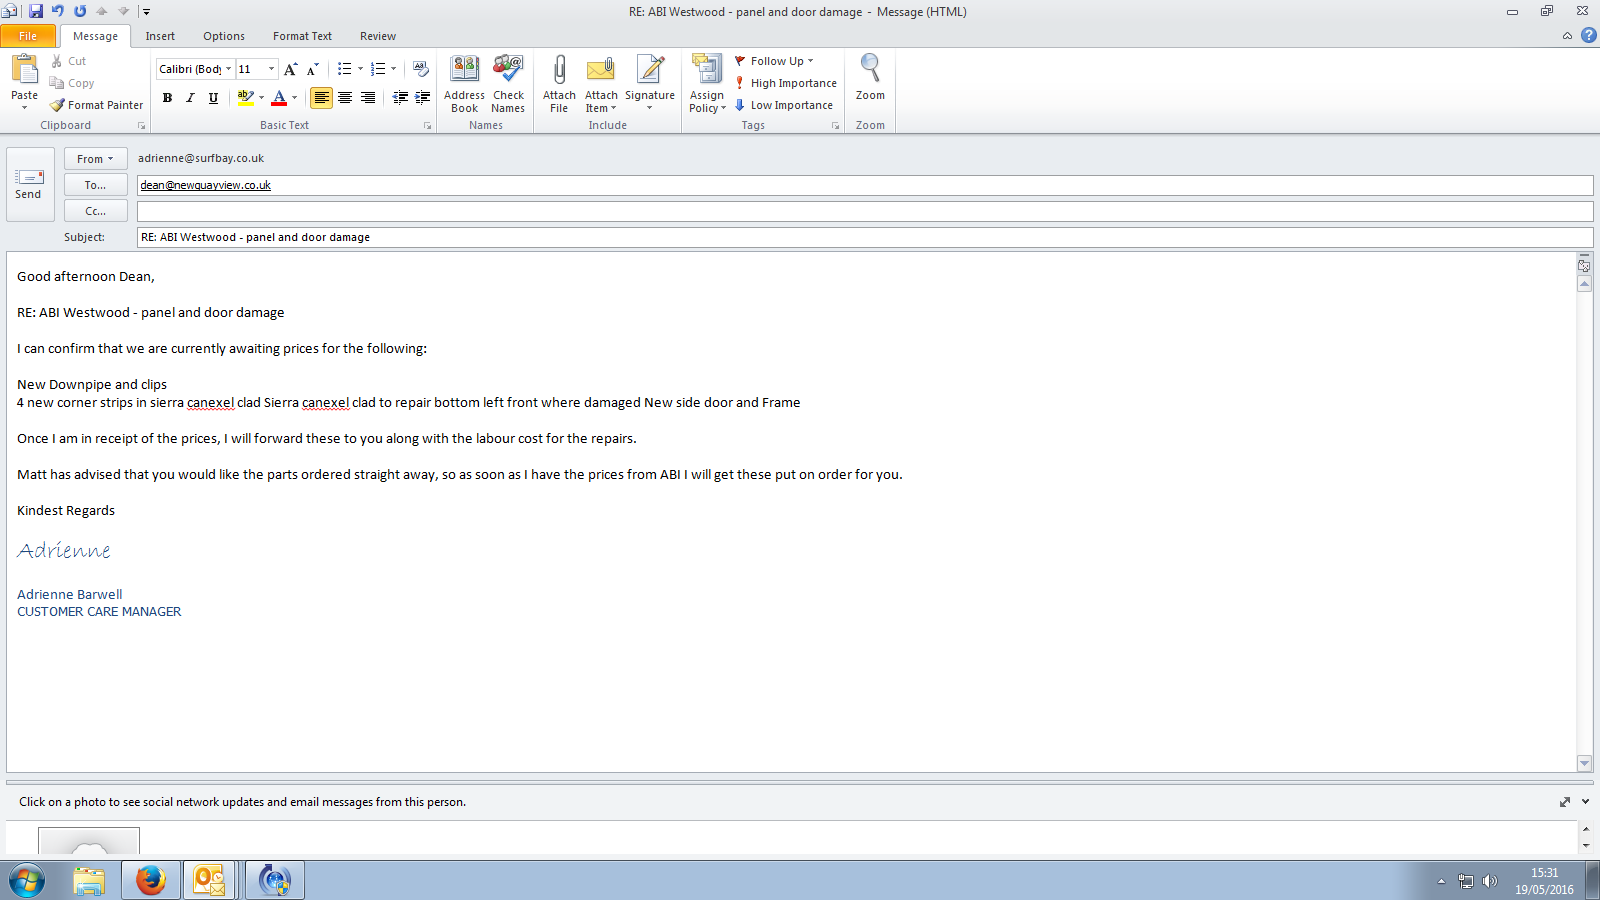Mark message as High Importance
The height and width of the screenshot is (900, 1600).
tap(785, 83)
